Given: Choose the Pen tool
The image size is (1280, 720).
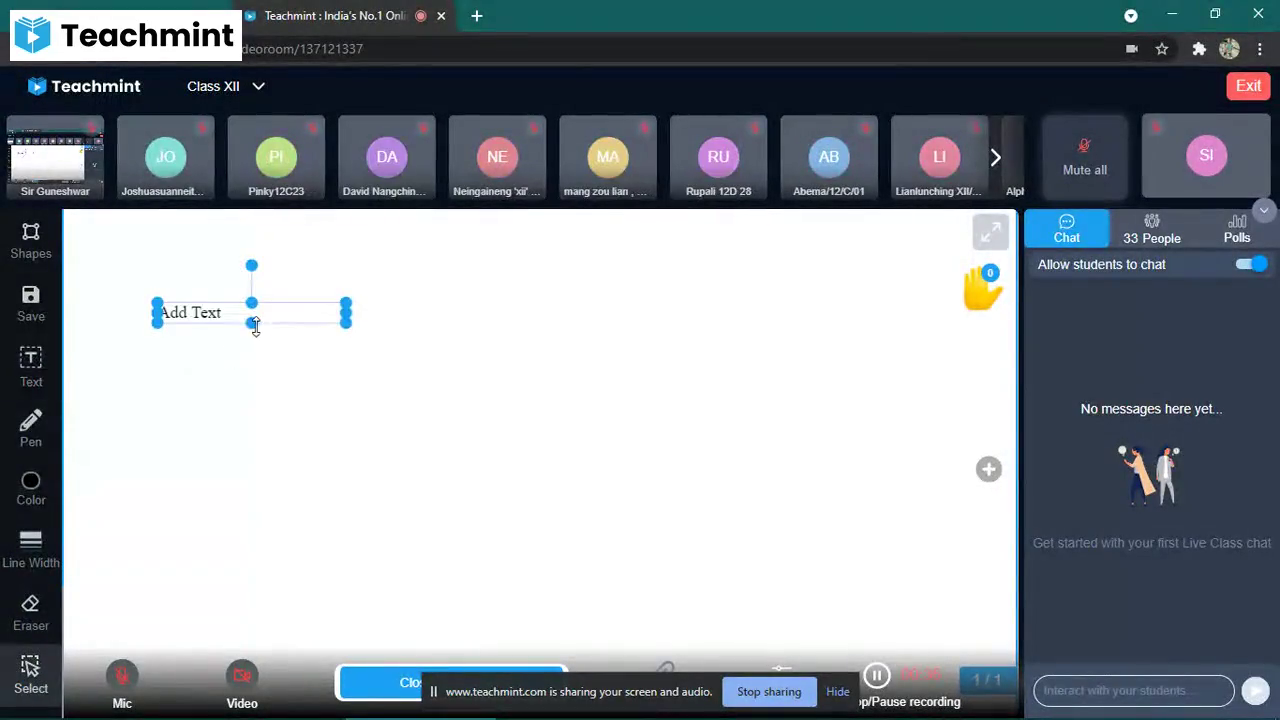Looking at the screenshot, I should point(31,428).
